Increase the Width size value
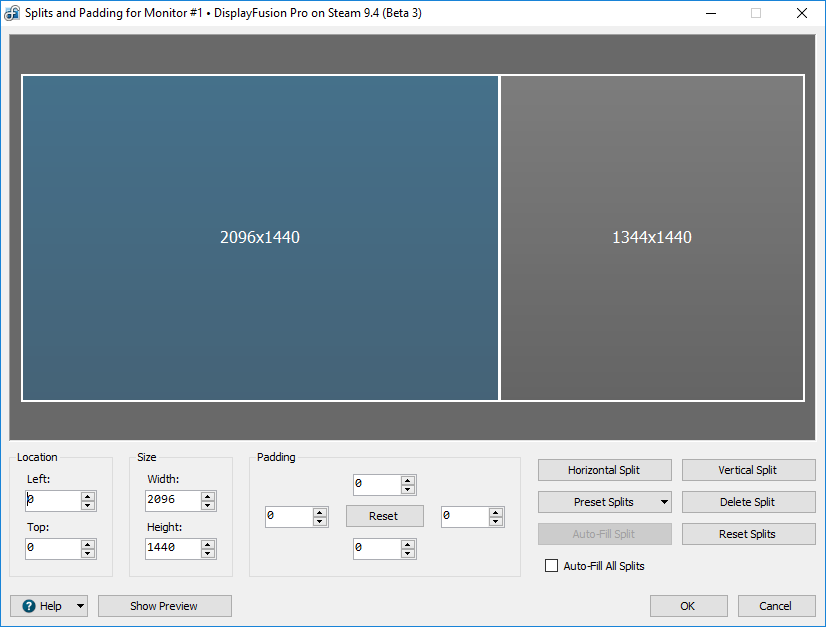The width and height of the screenshot is (826, 627). click(208, 496)
